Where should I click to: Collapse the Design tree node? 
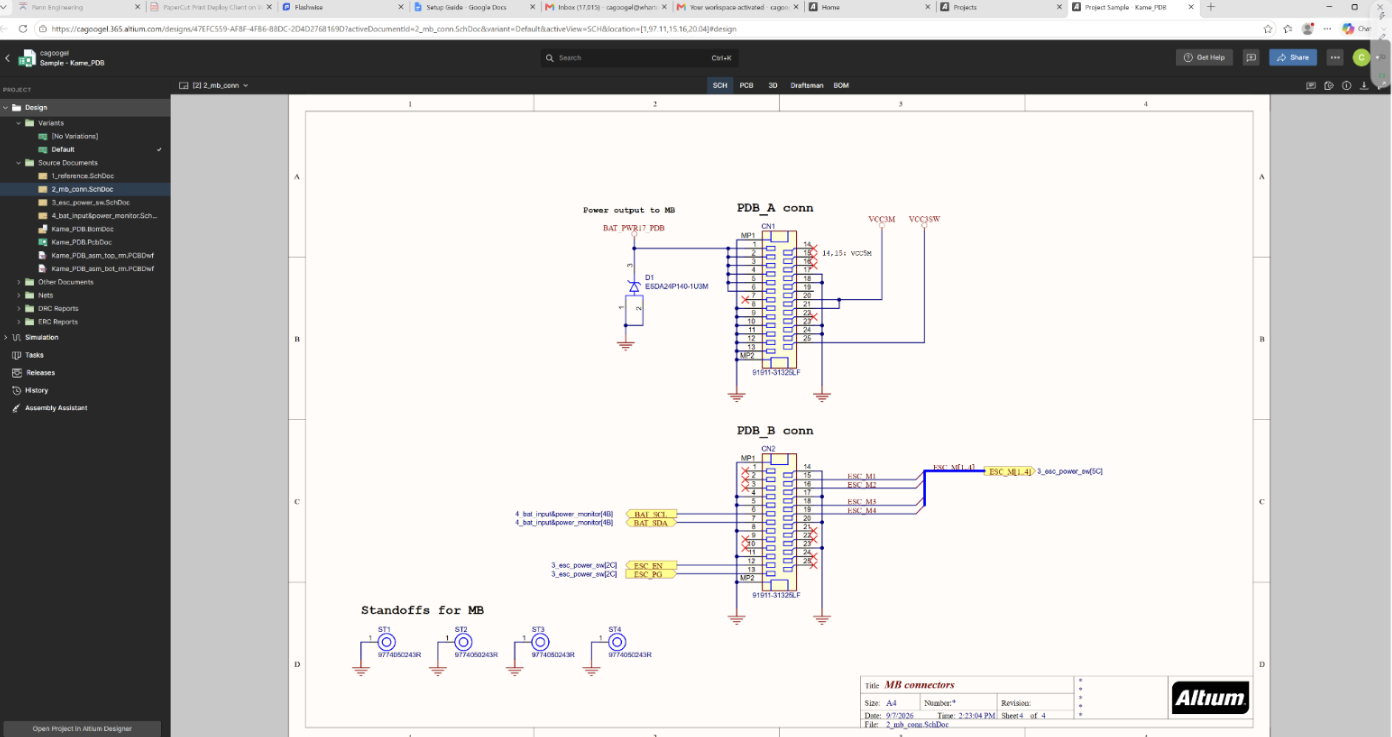tap(5, 107)
